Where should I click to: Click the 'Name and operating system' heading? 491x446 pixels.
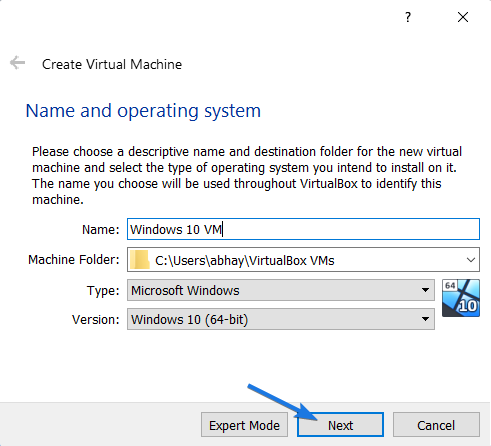143,111
